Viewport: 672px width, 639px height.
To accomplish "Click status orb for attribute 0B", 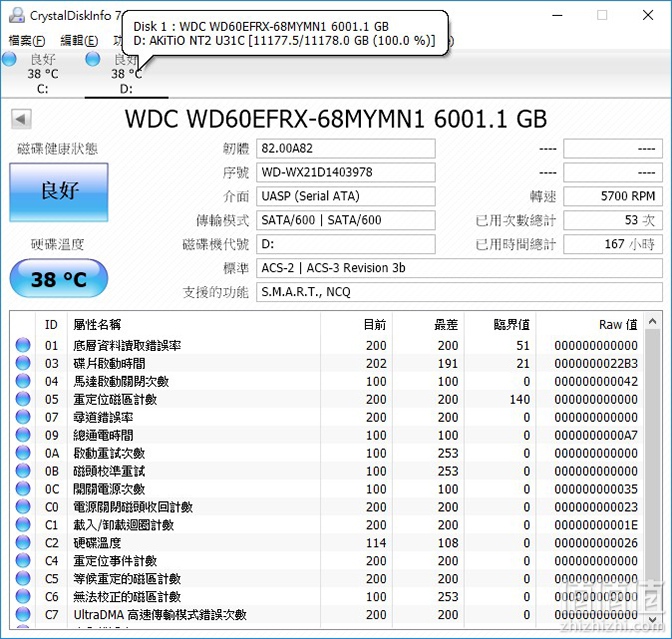I will 23,471.
